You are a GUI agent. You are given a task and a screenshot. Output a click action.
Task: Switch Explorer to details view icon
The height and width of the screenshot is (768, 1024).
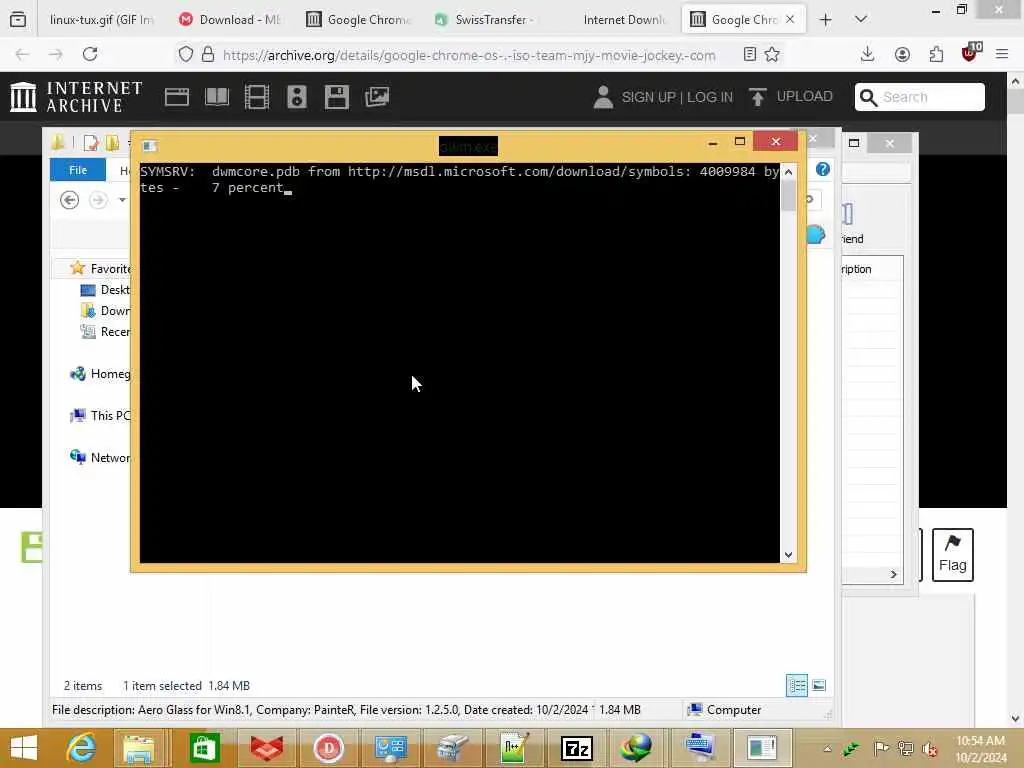point(797,685)
